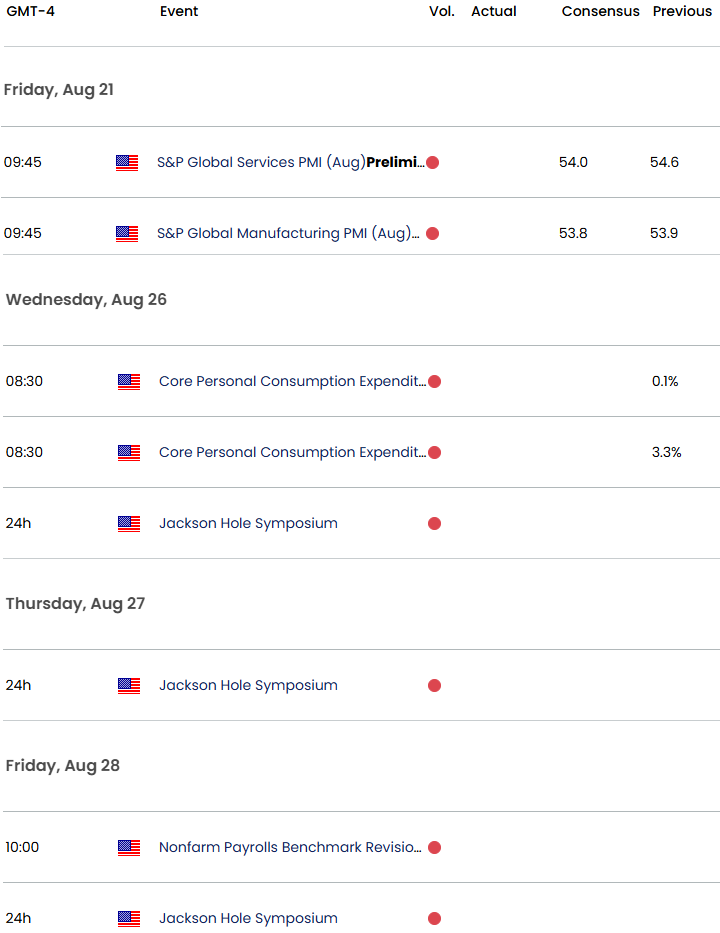Open Nonfarm Payrolls Benchmark Revision event

click(x=290, y=847)
